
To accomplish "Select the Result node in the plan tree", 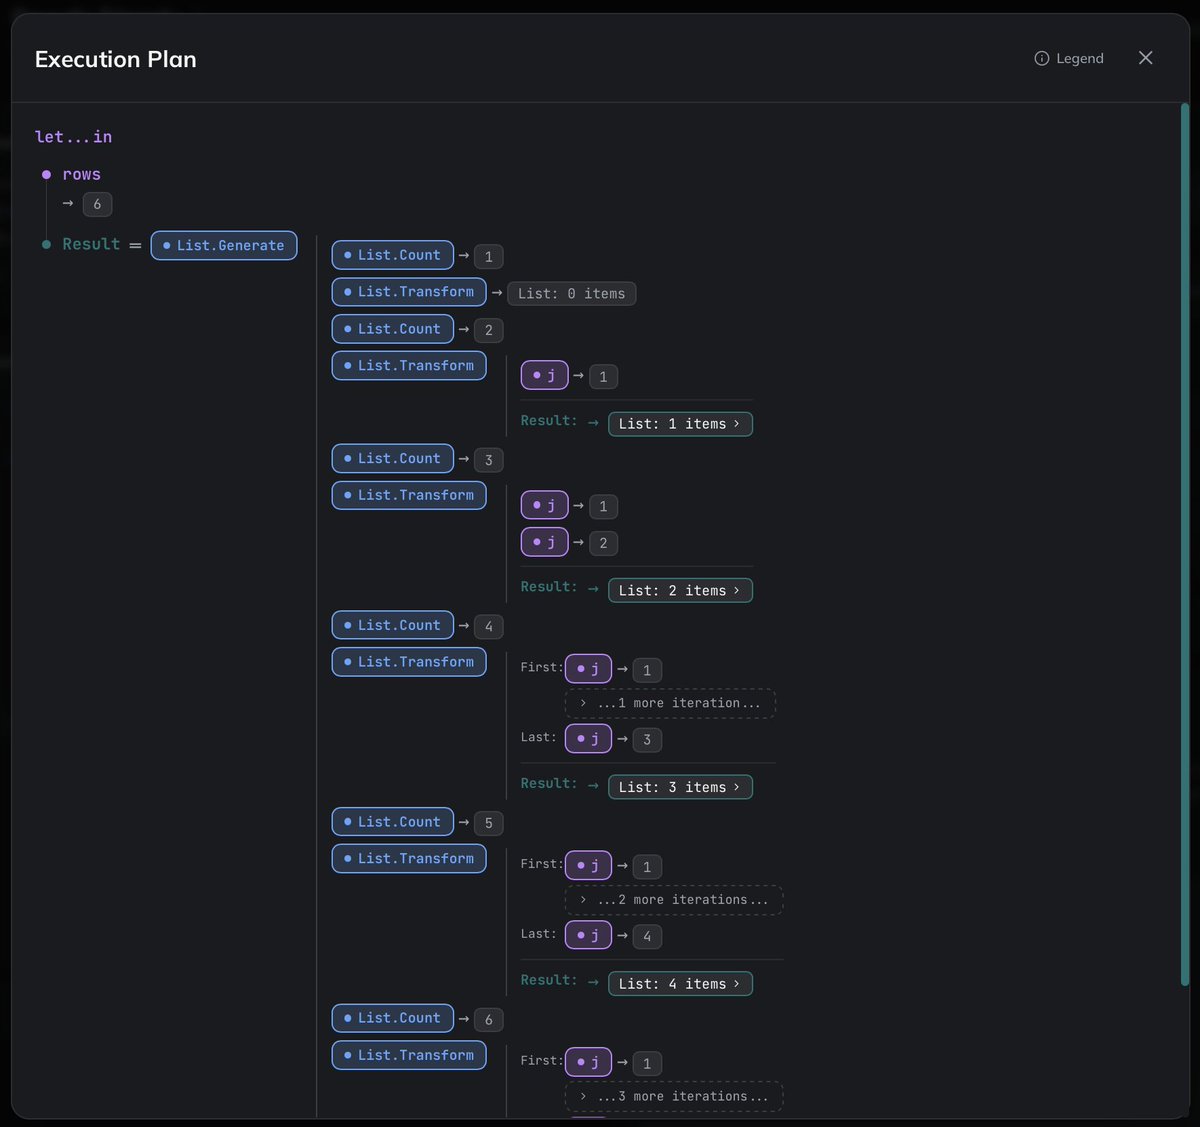I will (91, 244).
